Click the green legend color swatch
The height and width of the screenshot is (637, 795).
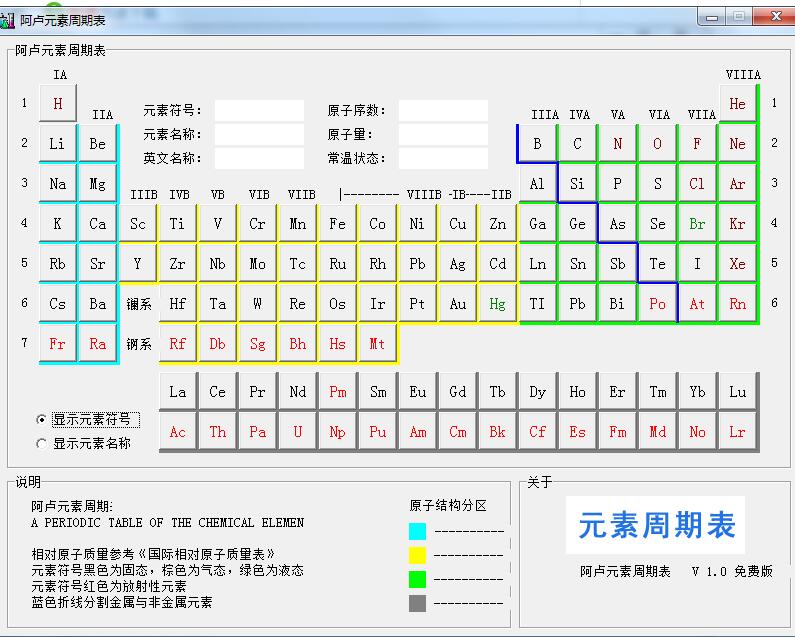pyautogui.click(x=417, y=579)
